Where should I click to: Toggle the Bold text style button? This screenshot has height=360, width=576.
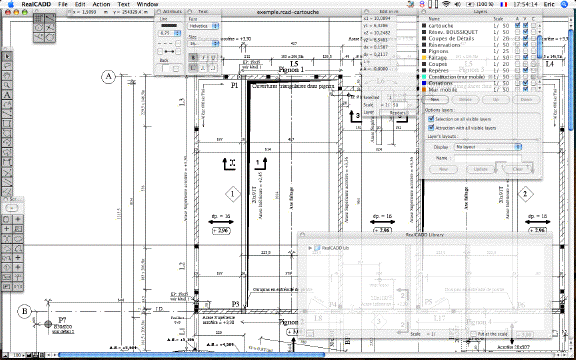(x=193, y=57)
